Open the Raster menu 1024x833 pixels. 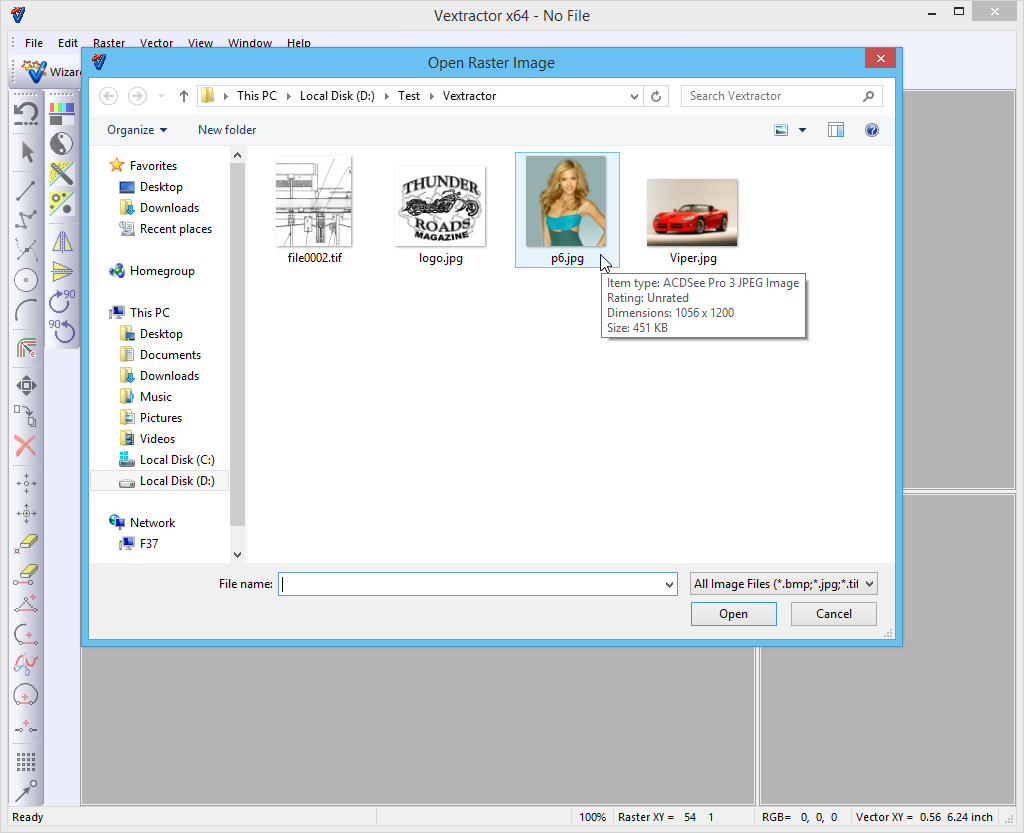109,43
